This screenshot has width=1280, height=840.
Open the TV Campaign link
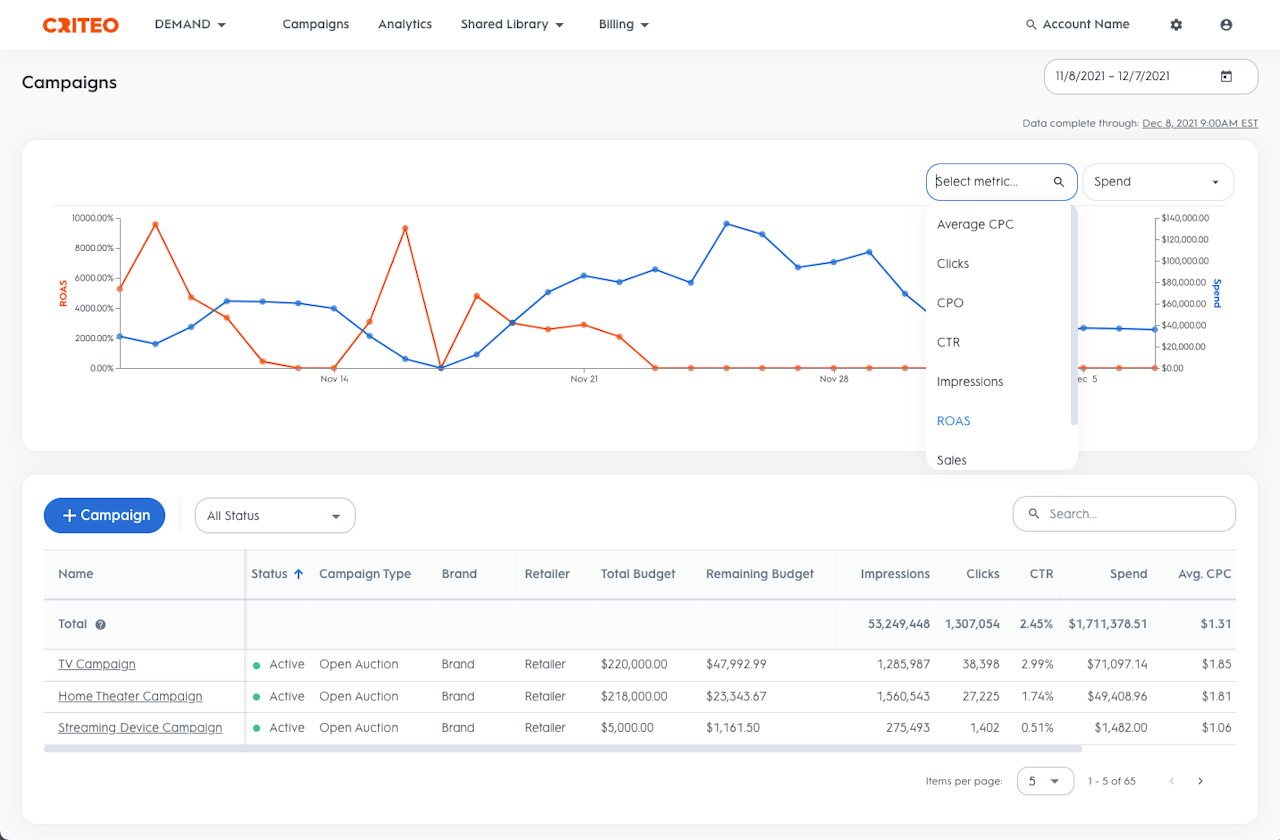coord(96,664)
